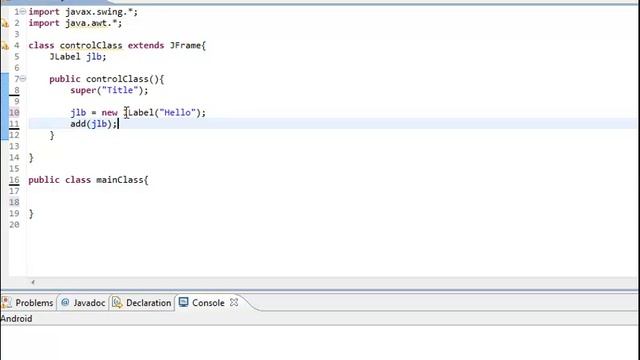Click the 'new' keyword on line 10

109,113
